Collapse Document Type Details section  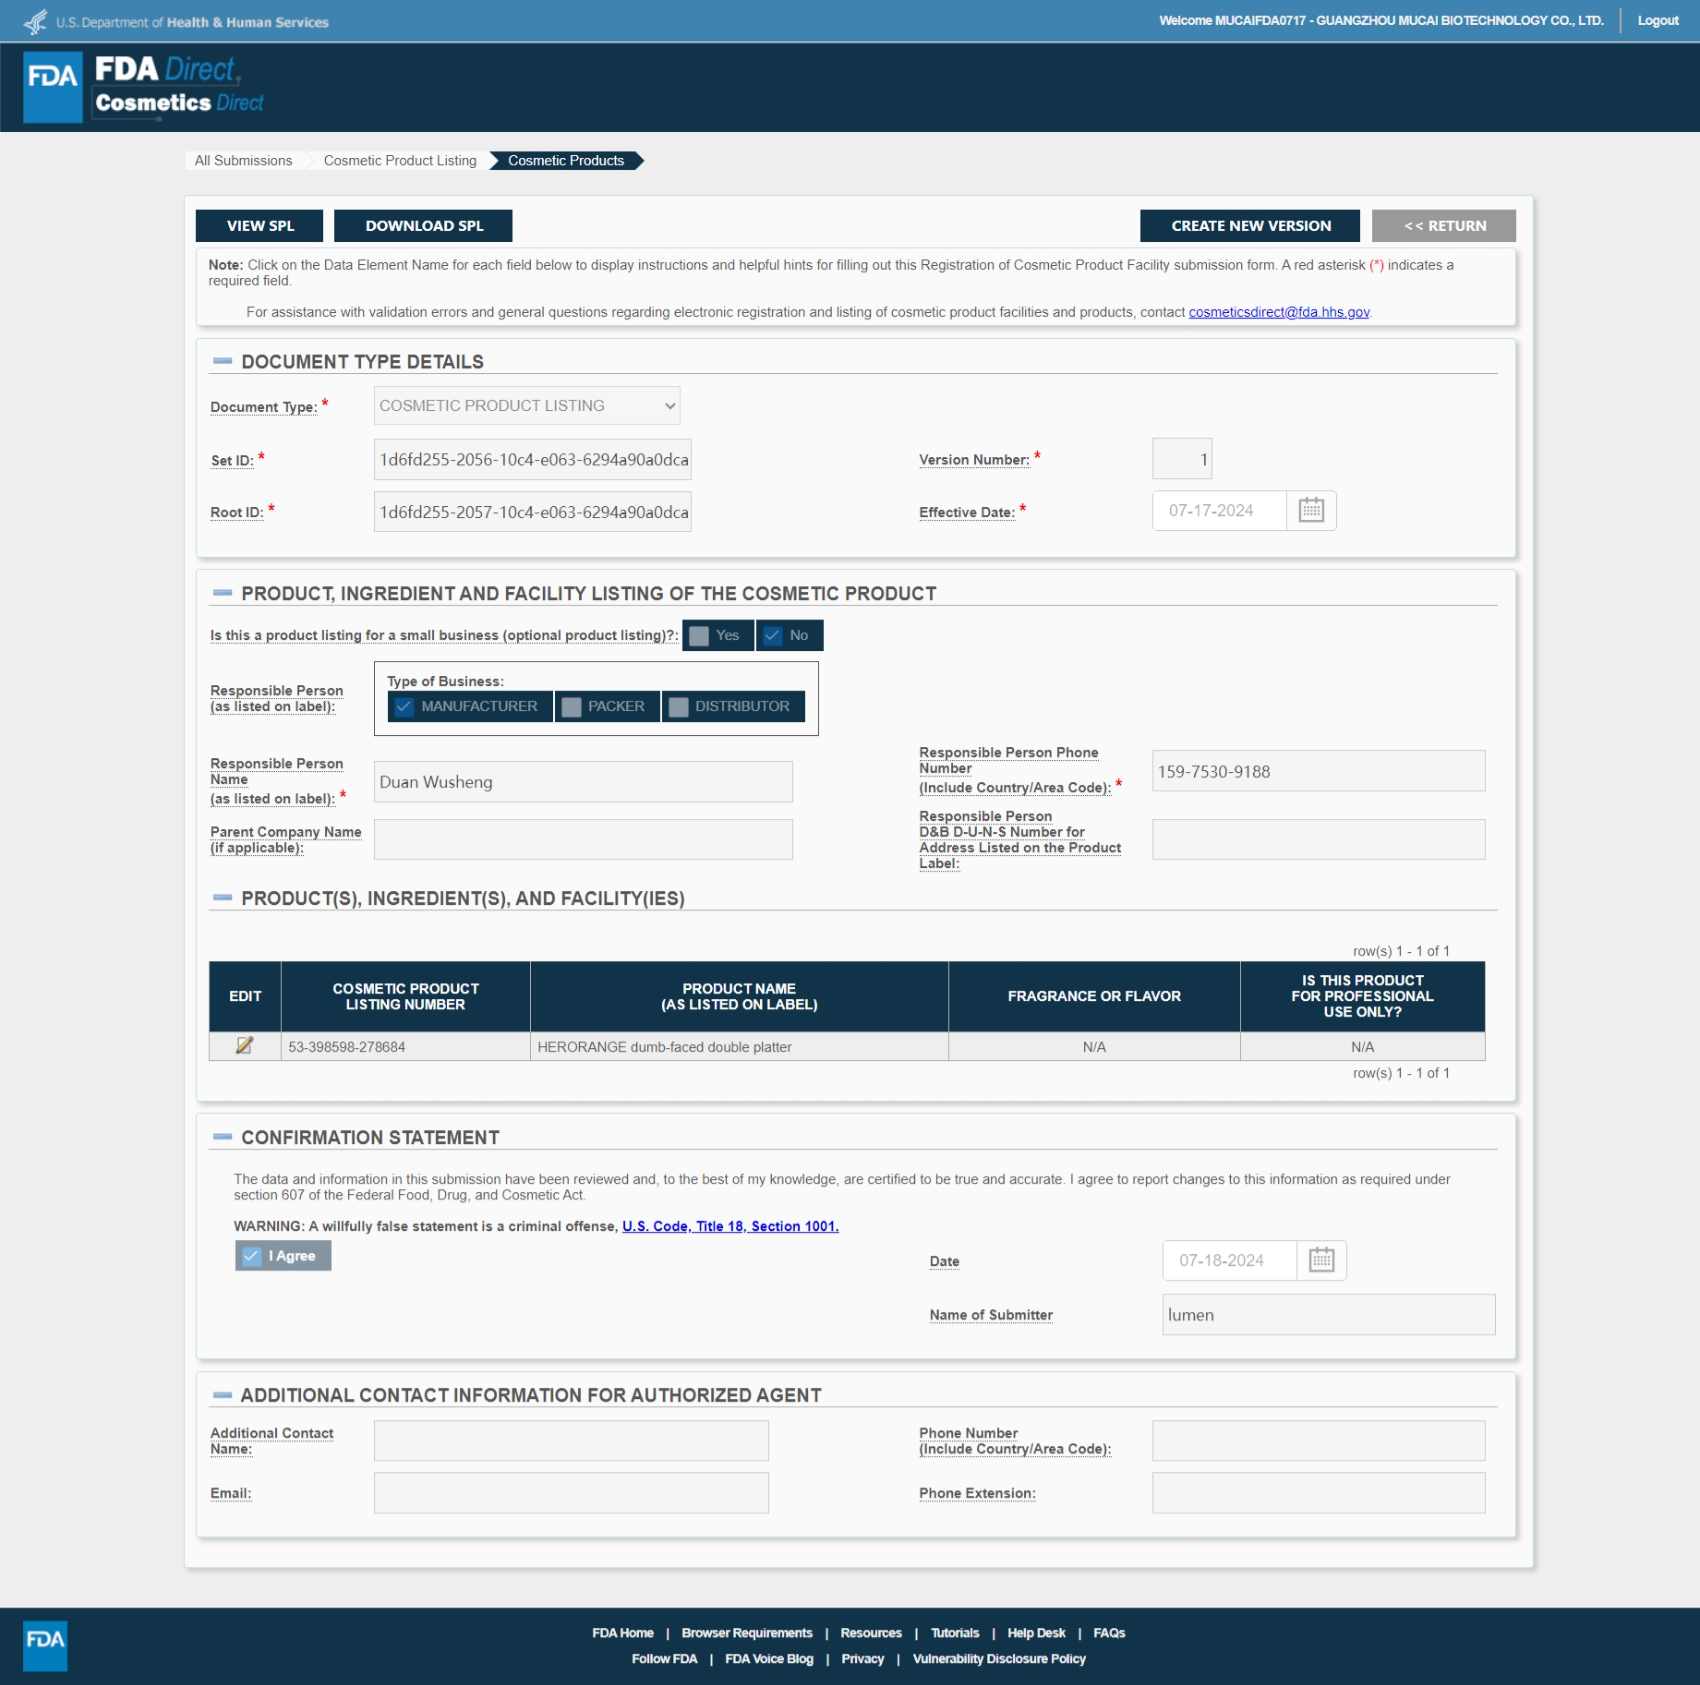pyautogui.click(x=222, y=361)
